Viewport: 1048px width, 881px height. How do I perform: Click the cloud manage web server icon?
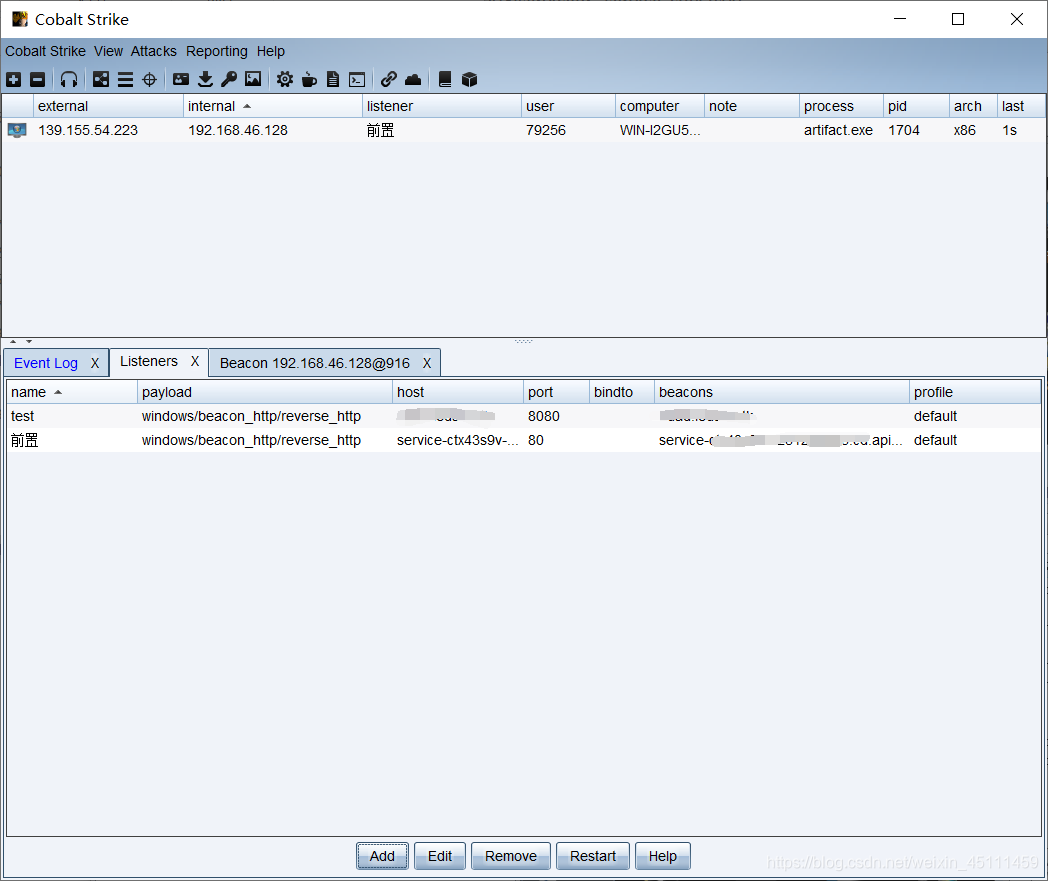click(x=413, y=80)
